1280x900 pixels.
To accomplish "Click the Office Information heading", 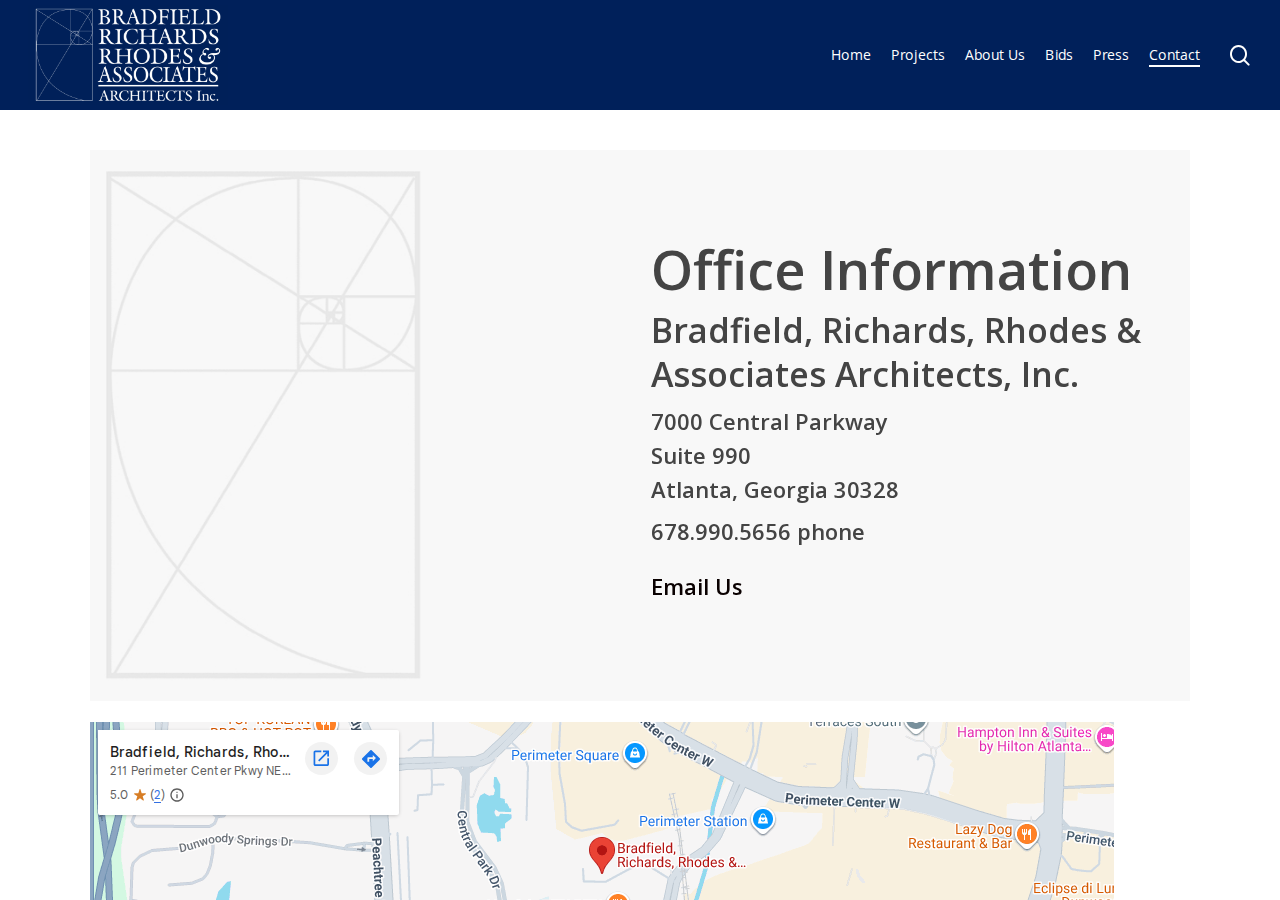I will coord(891,270).
